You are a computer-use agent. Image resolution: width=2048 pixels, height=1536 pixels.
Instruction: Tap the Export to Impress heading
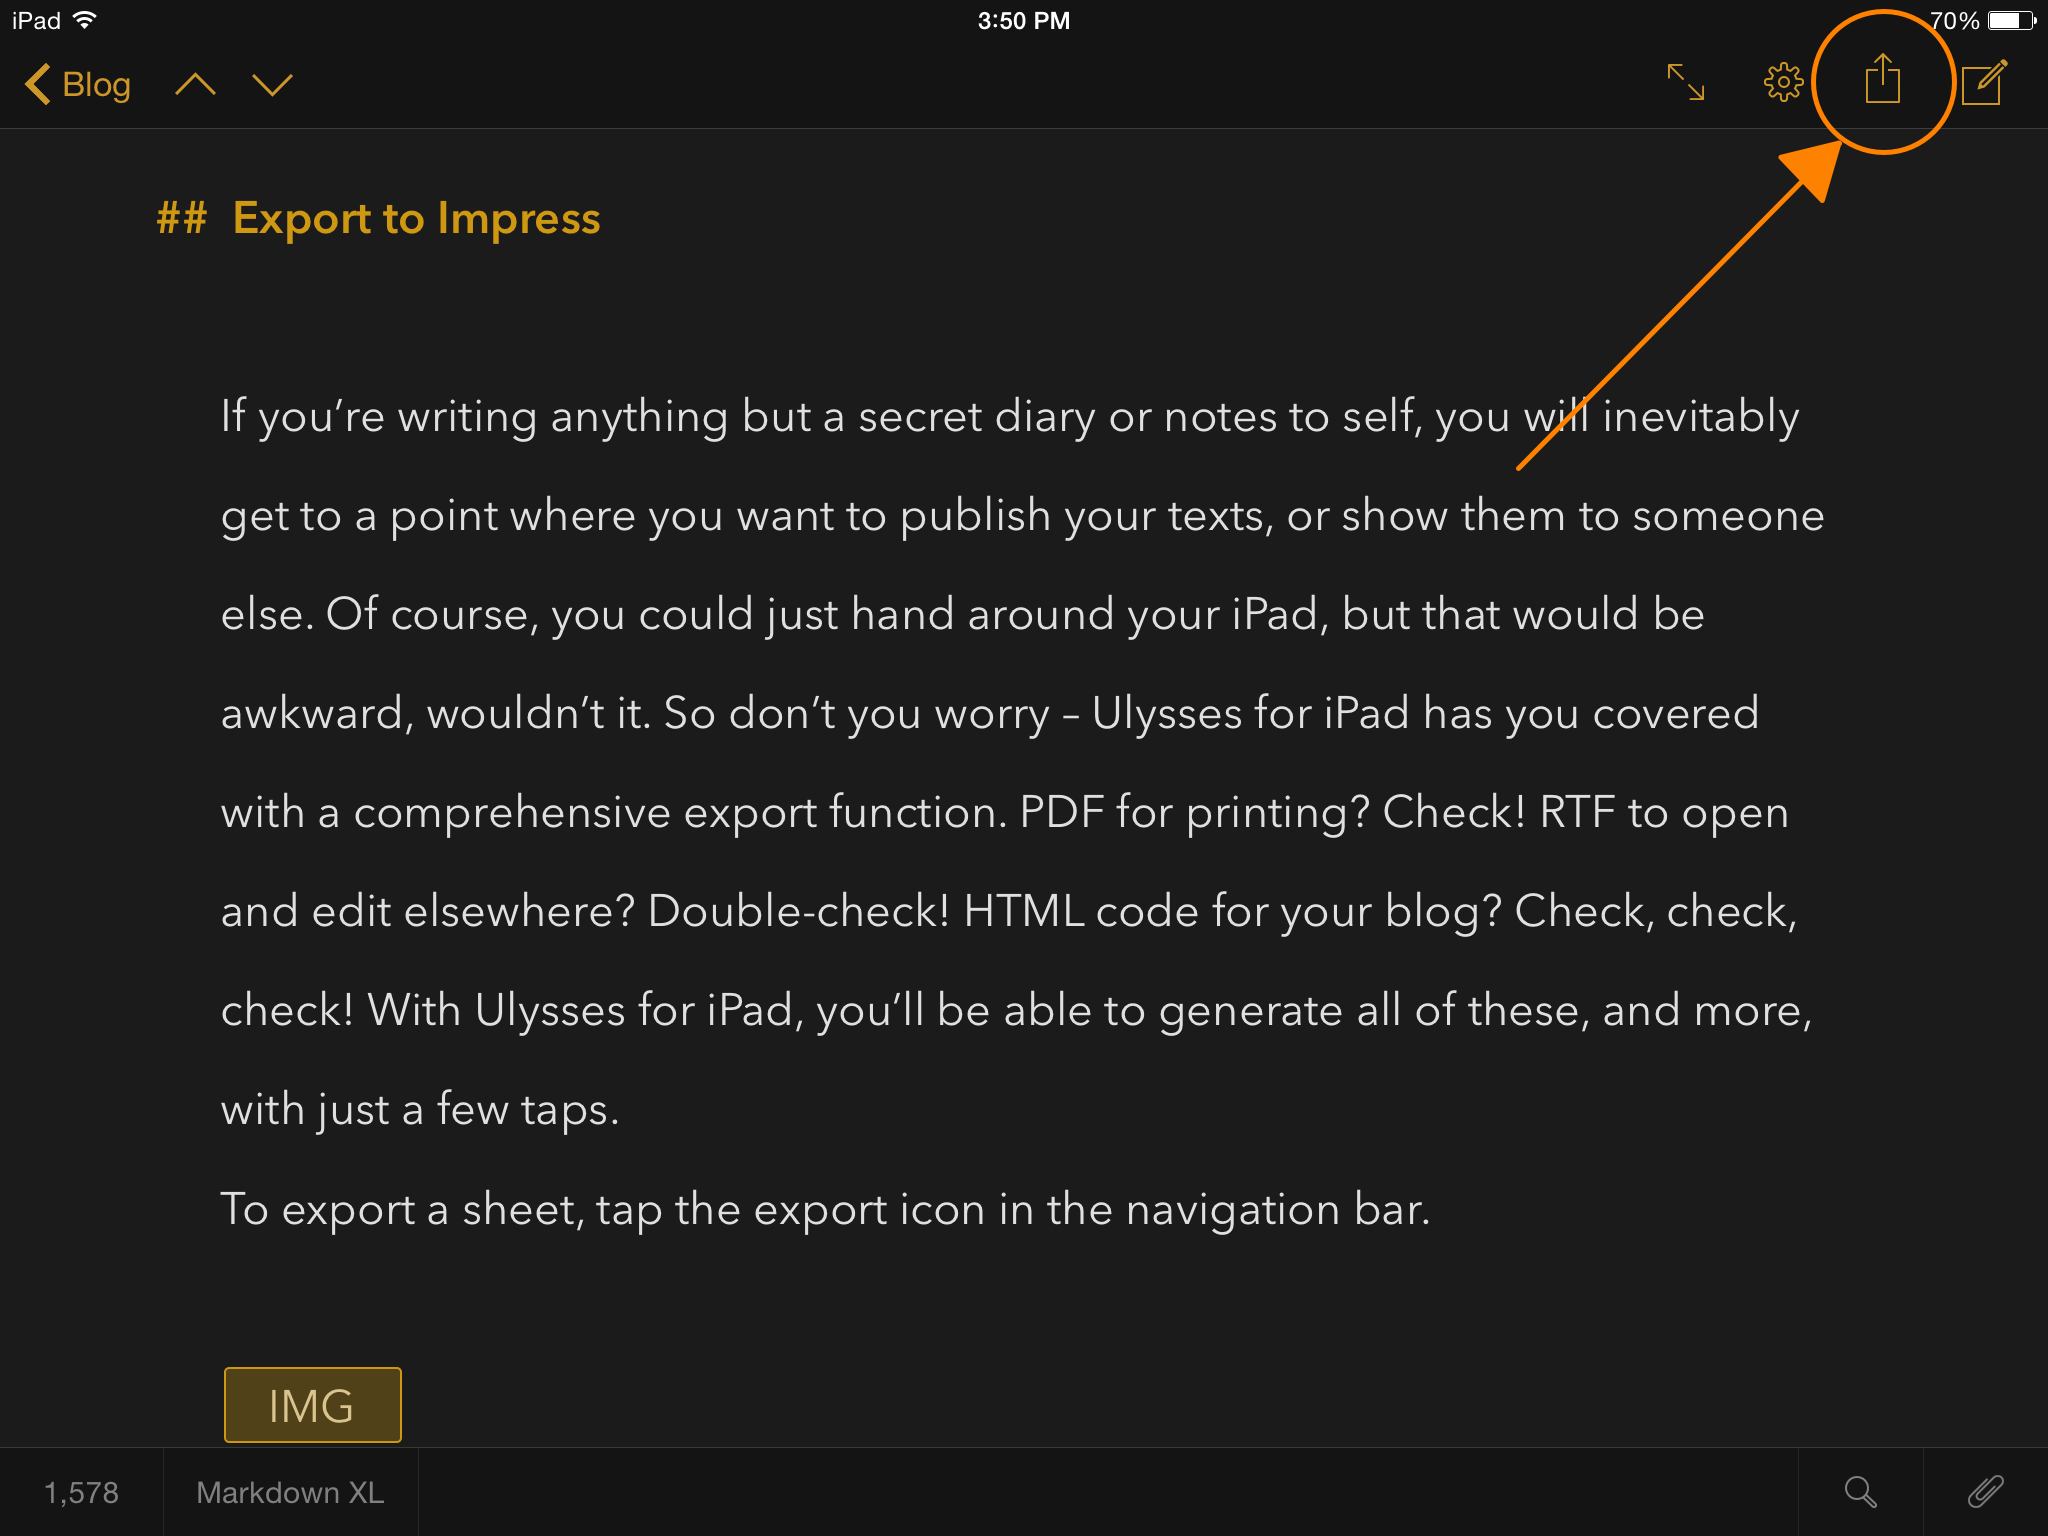point(416,218)
